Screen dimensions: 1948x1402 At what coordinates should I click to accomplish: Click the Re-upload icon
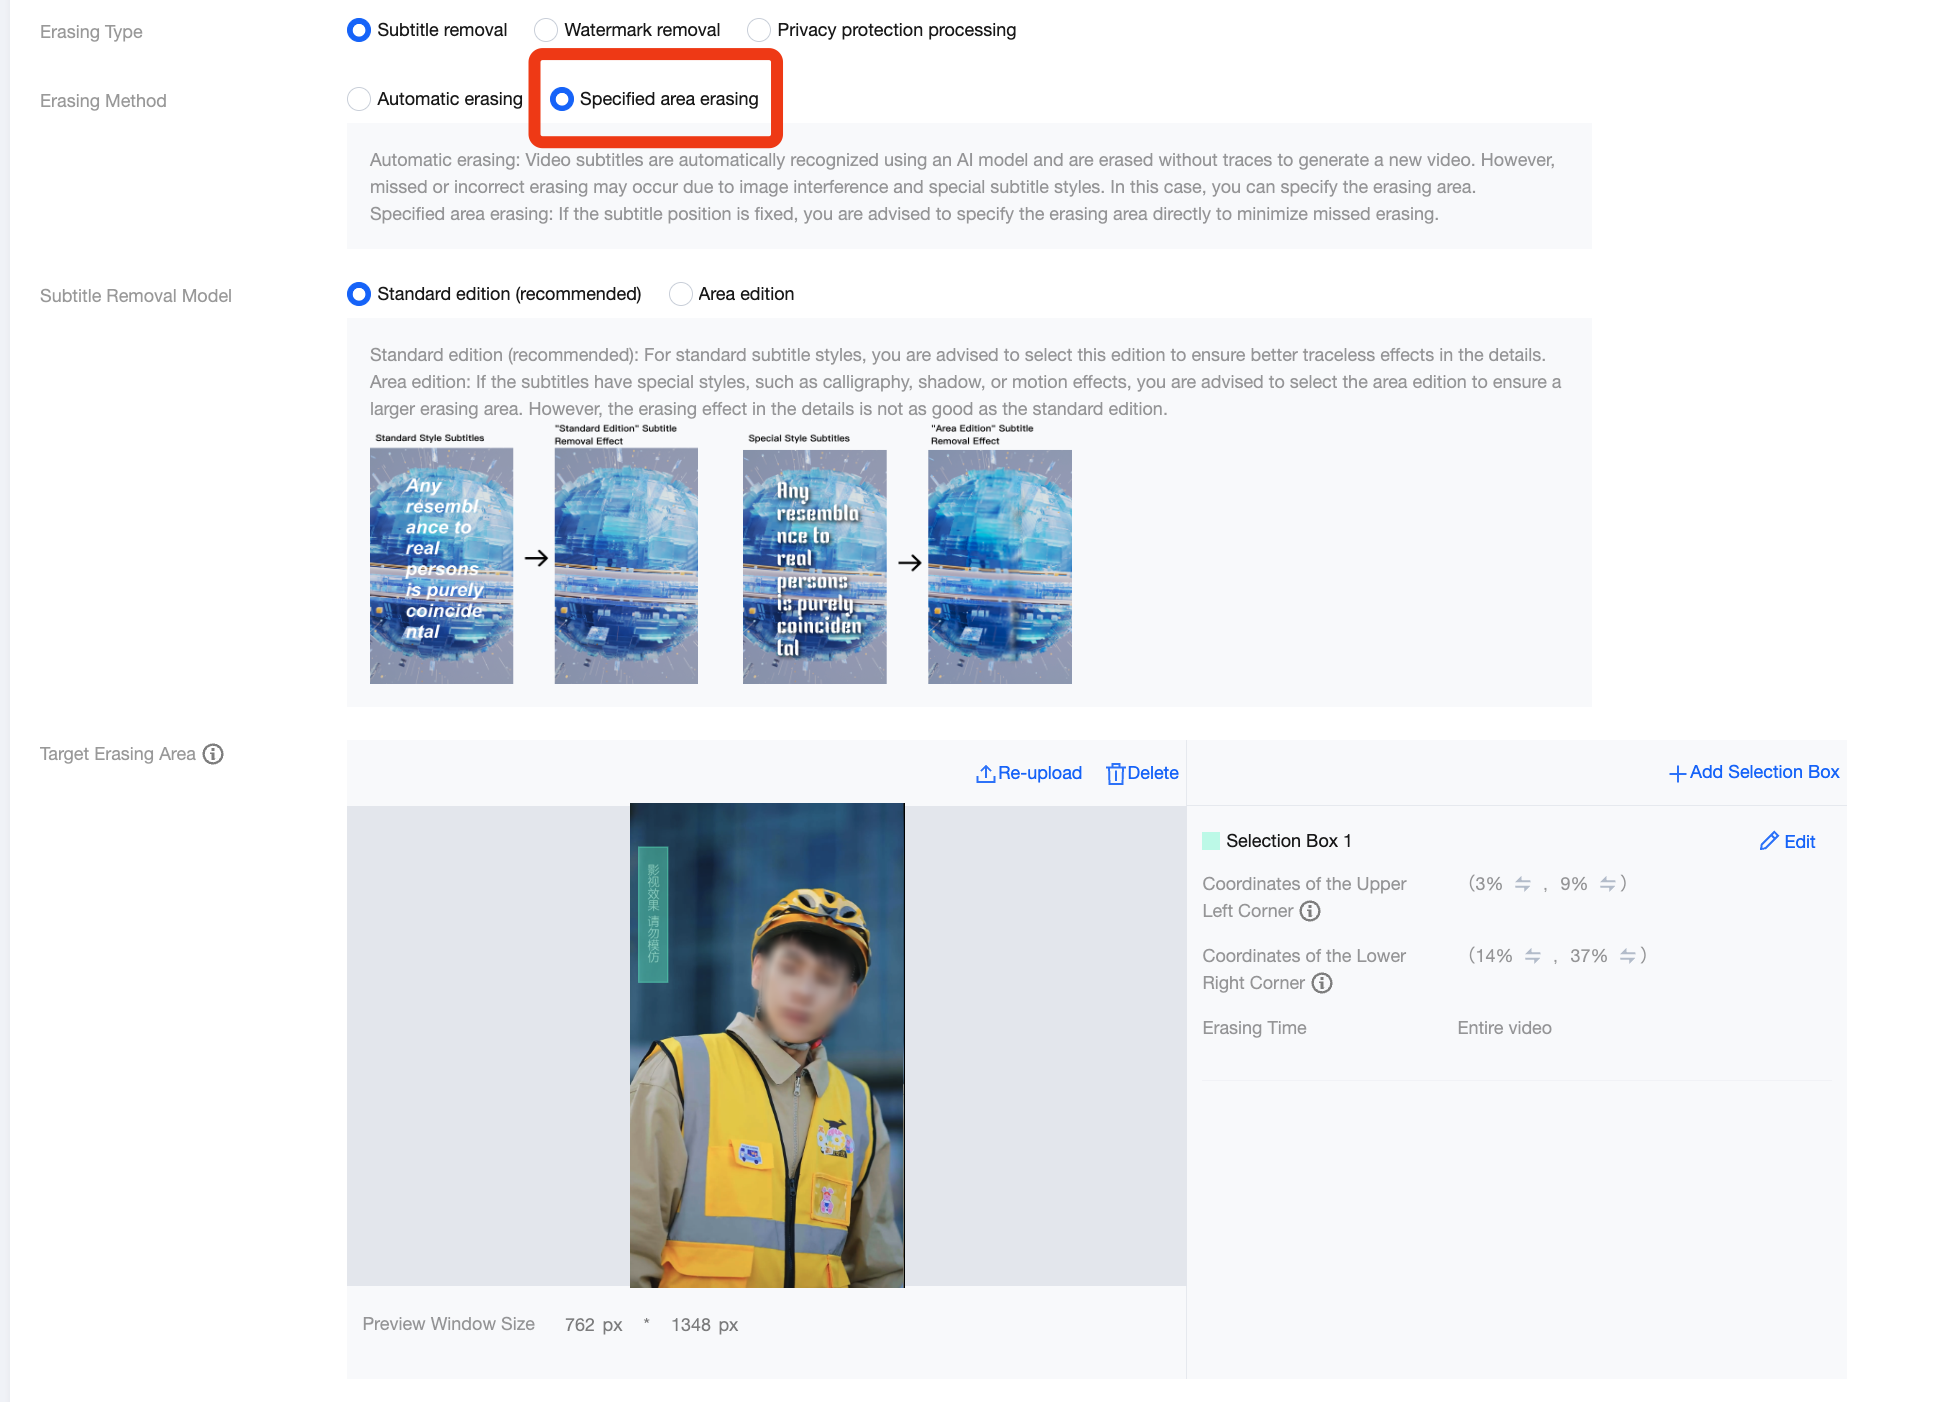[985, 773]
